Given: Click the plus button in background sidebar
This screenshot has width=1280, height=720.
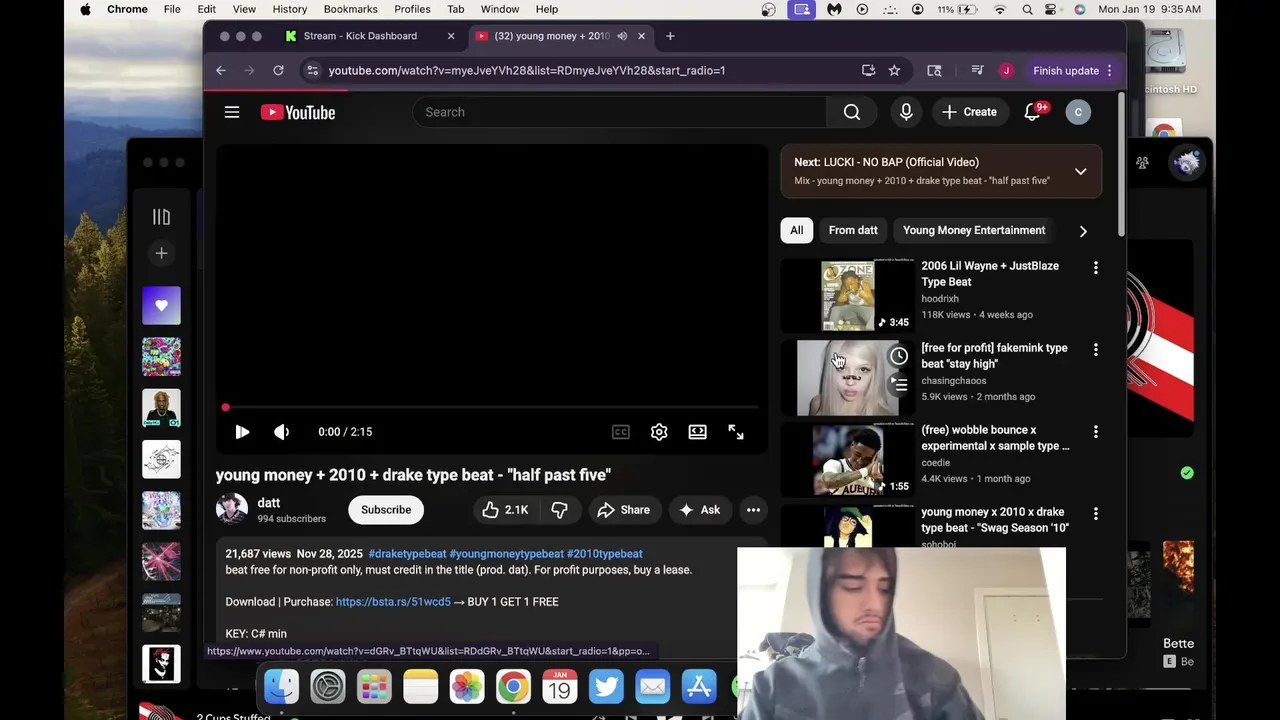Looking at the screenshot, I should [x=161, y=253].
